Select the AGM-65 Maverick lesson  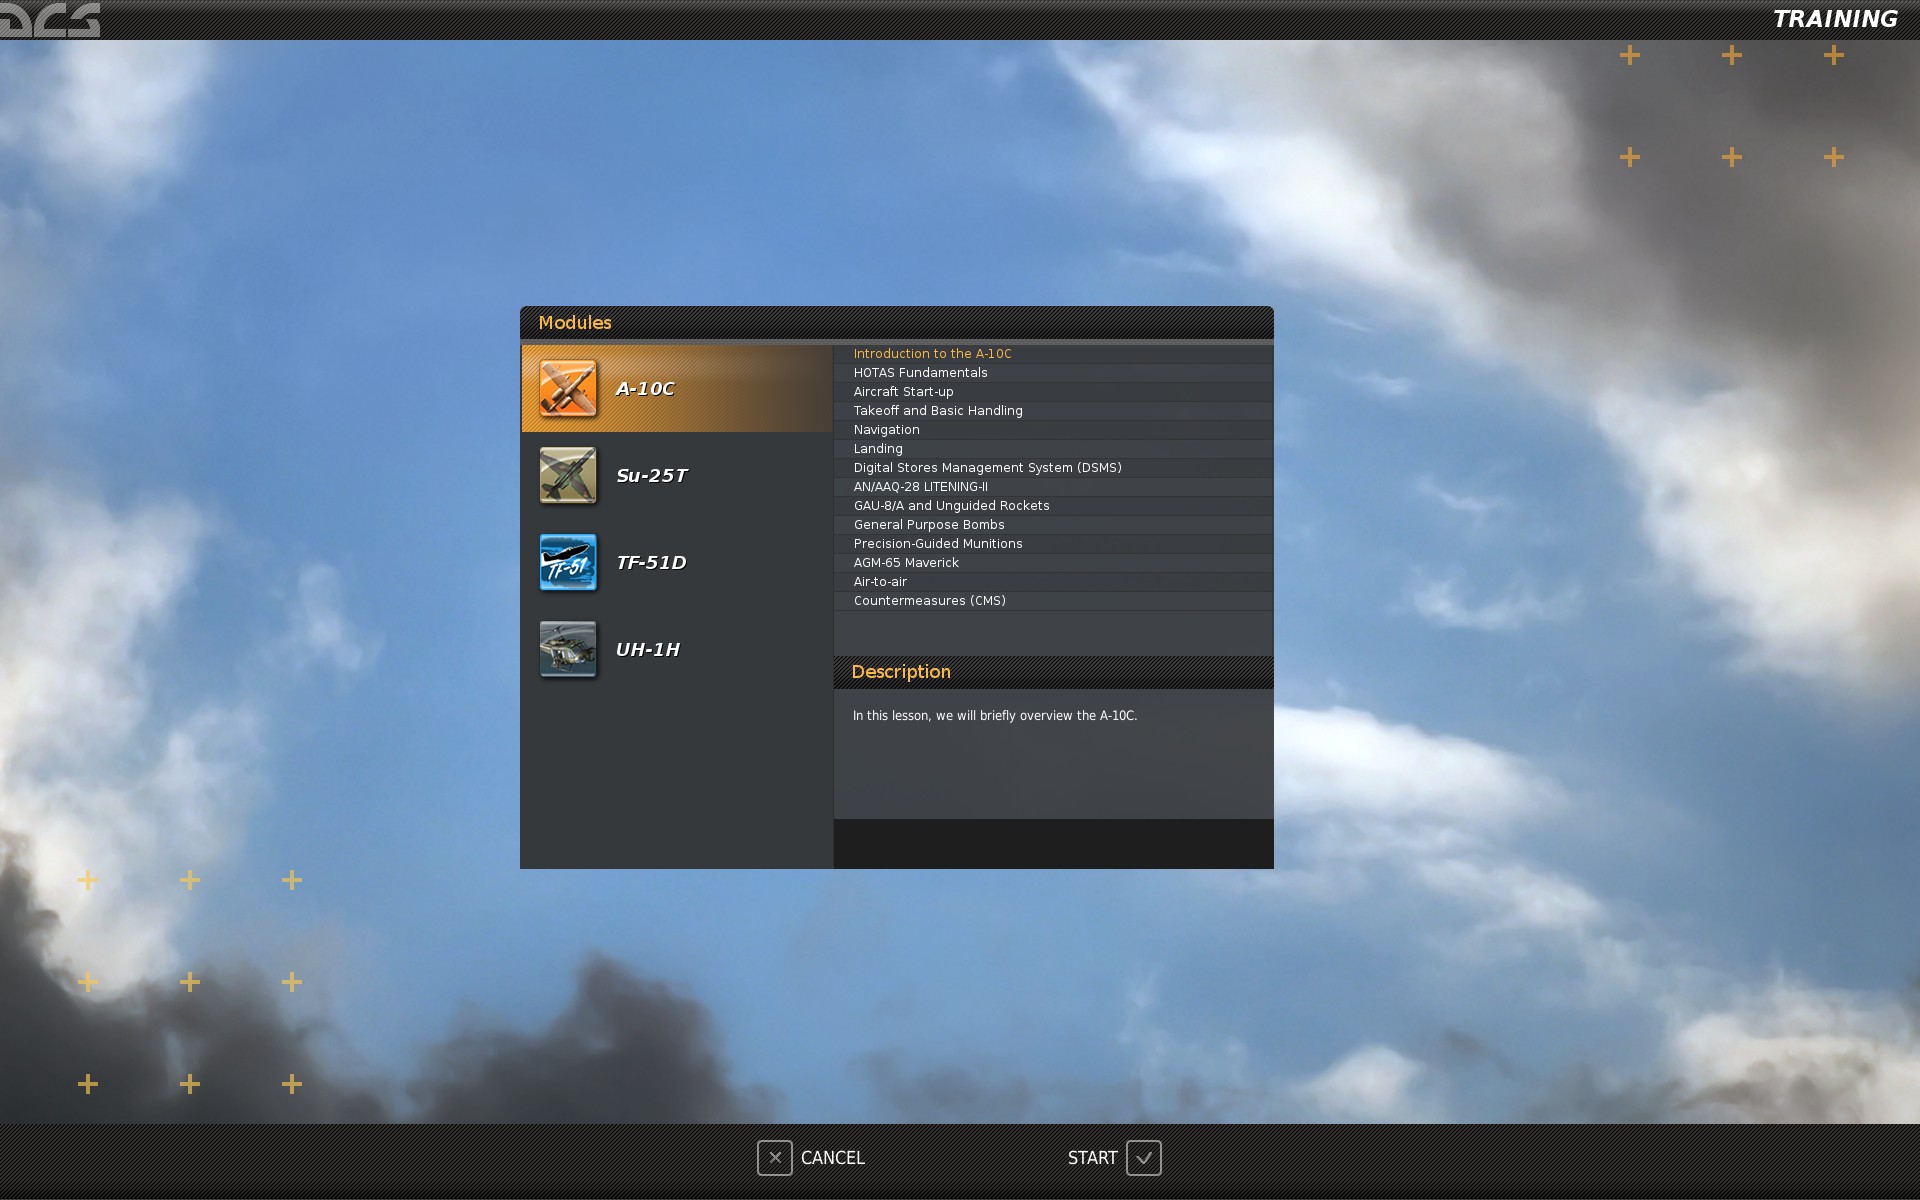click(x=1053, y=563)
